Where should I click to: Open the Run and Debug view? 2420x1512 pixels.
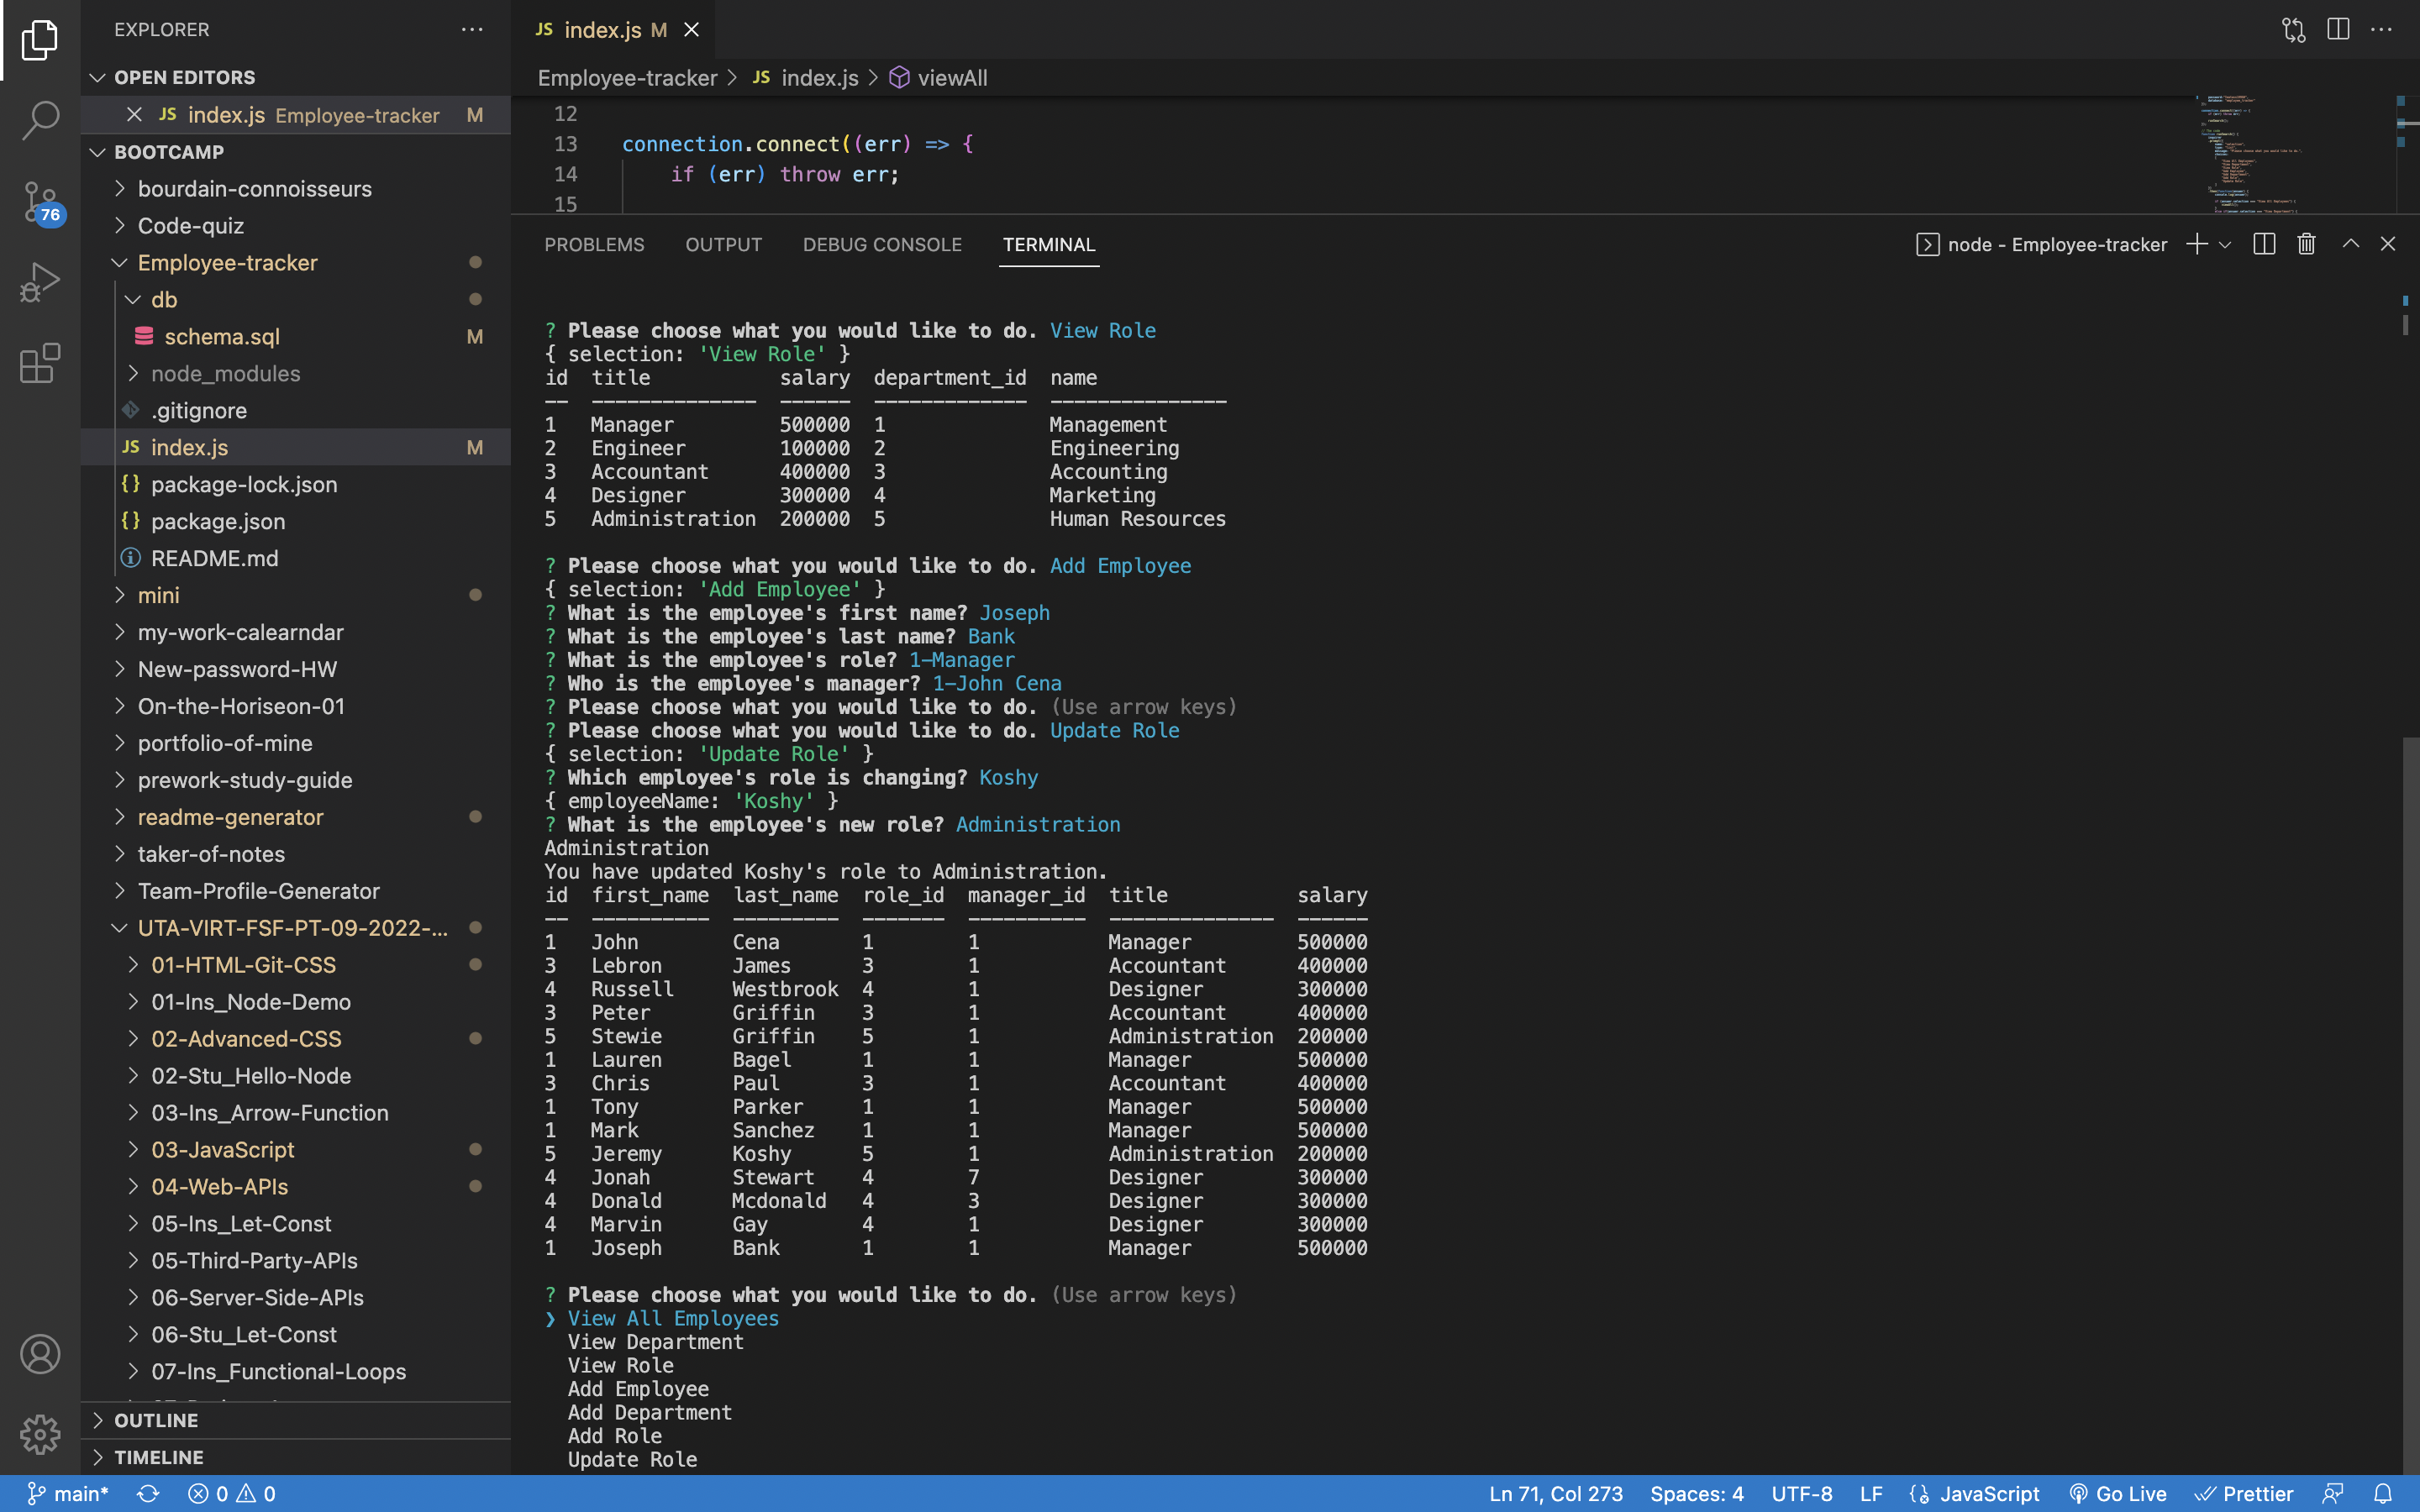(38, 281)
